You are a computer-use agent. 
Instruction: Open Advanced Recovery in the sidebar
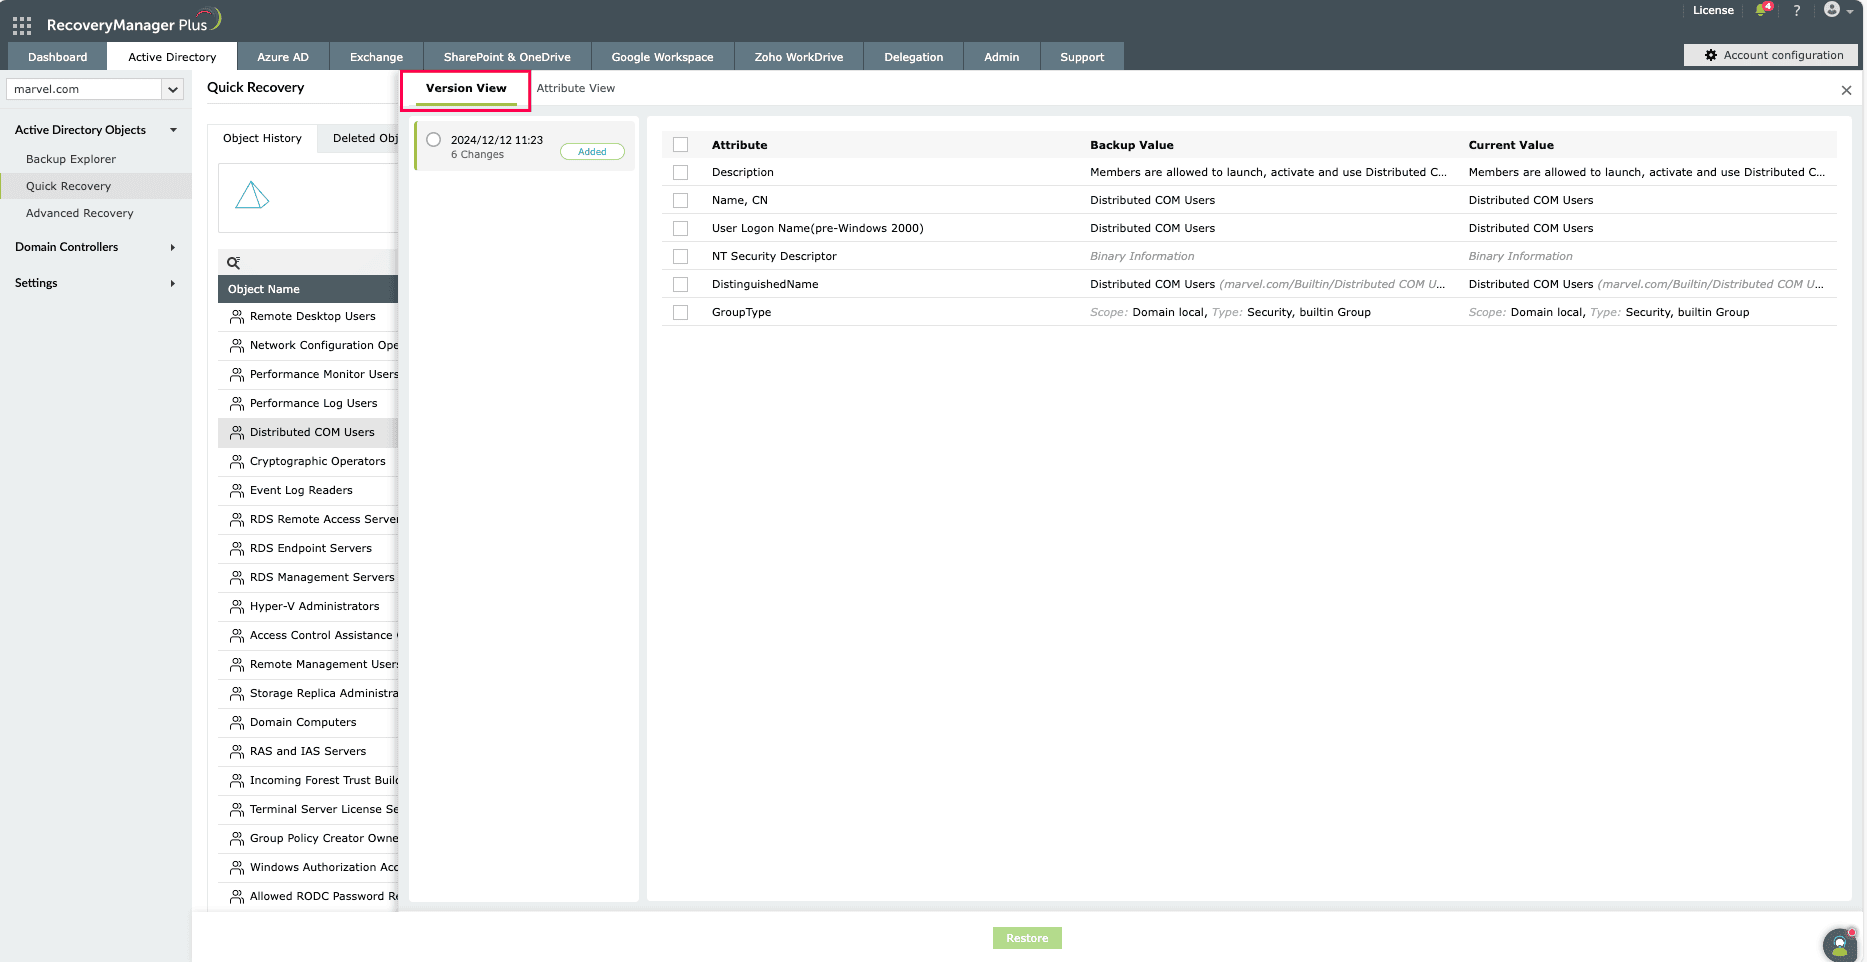click(79, 213)
